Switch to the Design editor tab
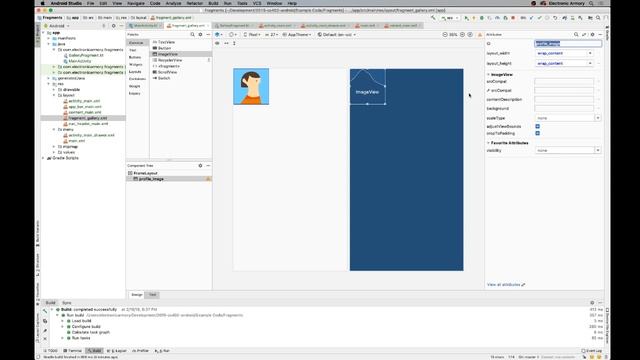640x360 pixels. click(137, 295)
